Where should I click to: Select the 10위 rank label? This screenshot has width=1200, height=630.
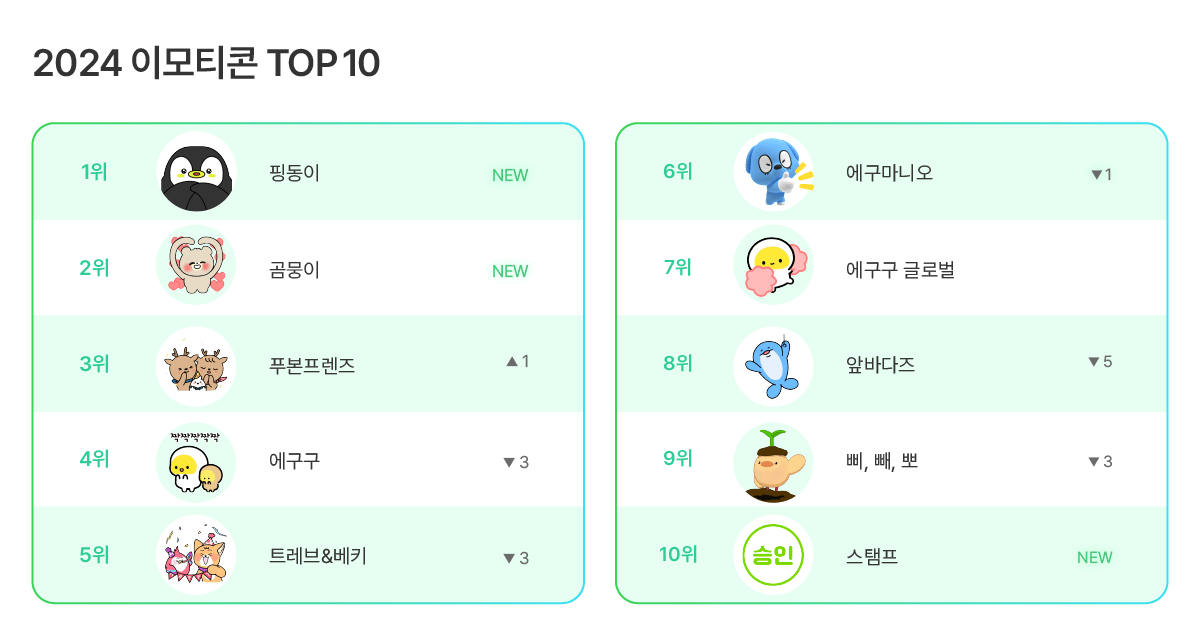[x=678, y=555]
